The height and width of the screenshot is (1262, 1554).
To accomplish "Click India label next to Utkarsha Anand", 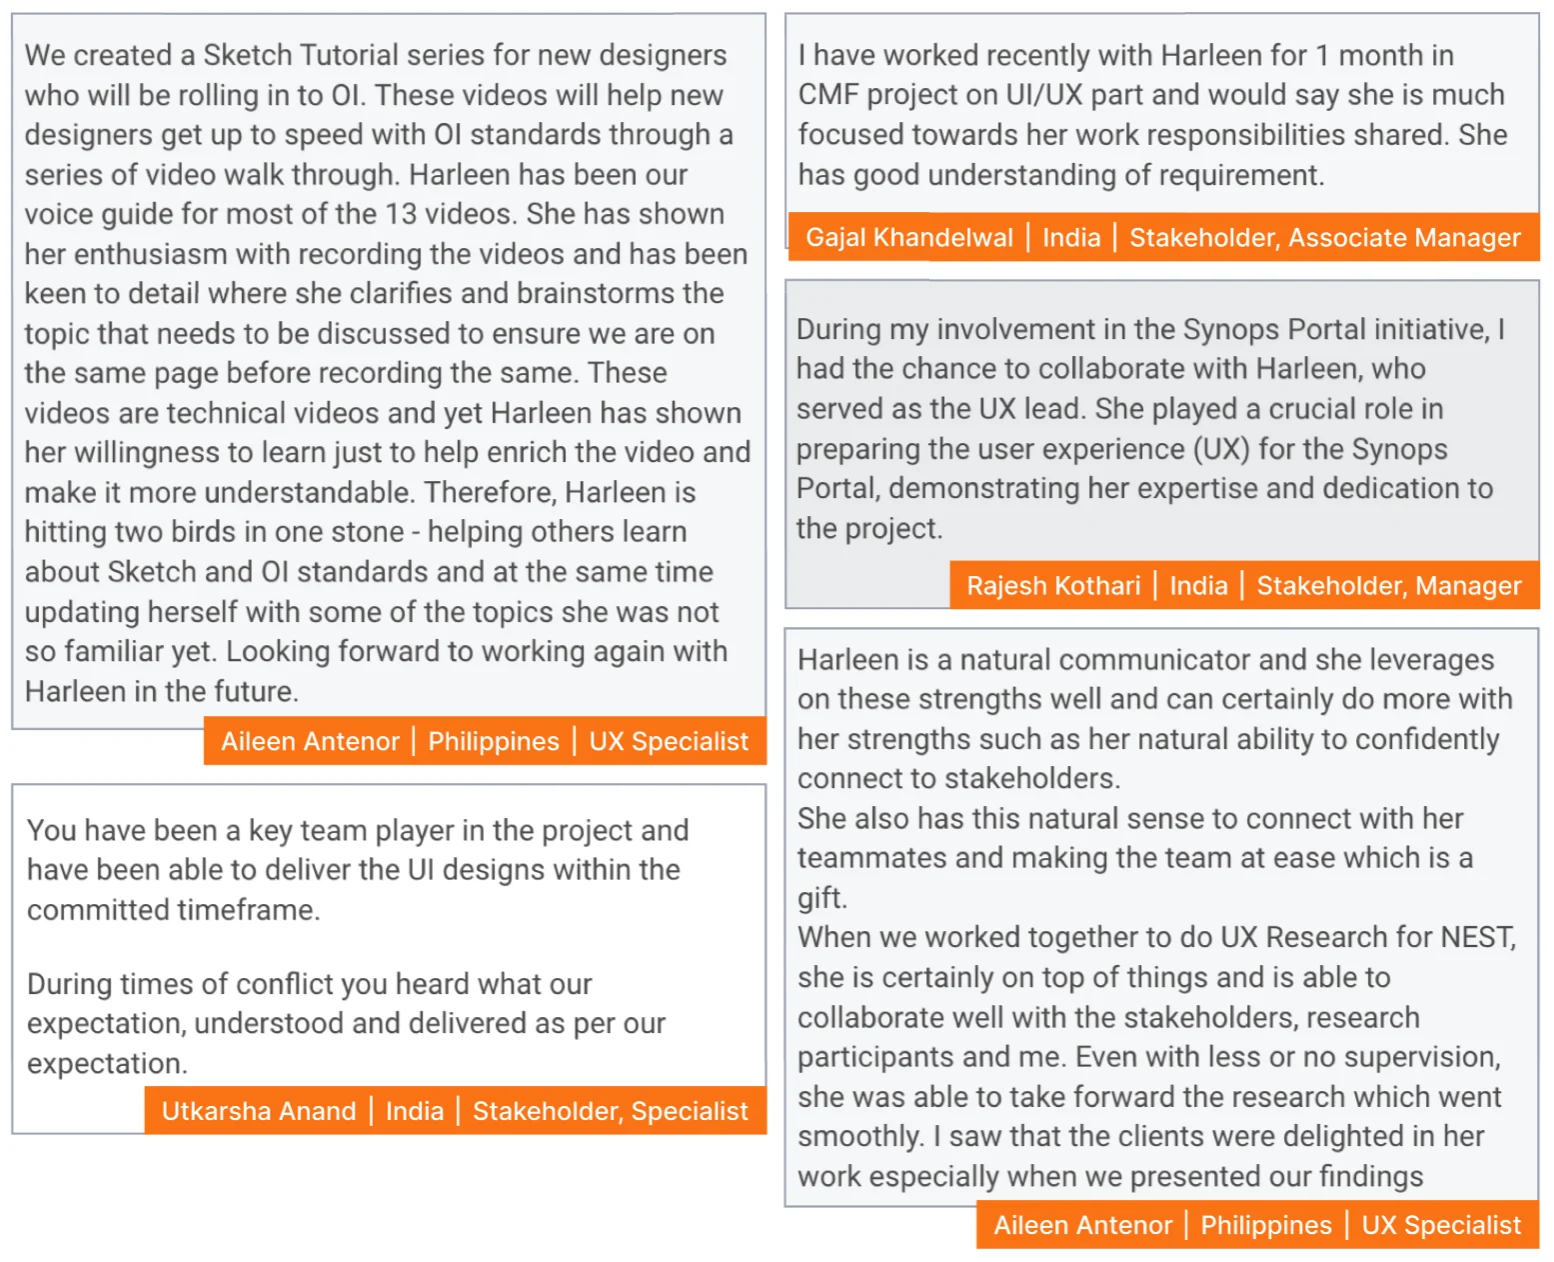I will pos(414,1111).
